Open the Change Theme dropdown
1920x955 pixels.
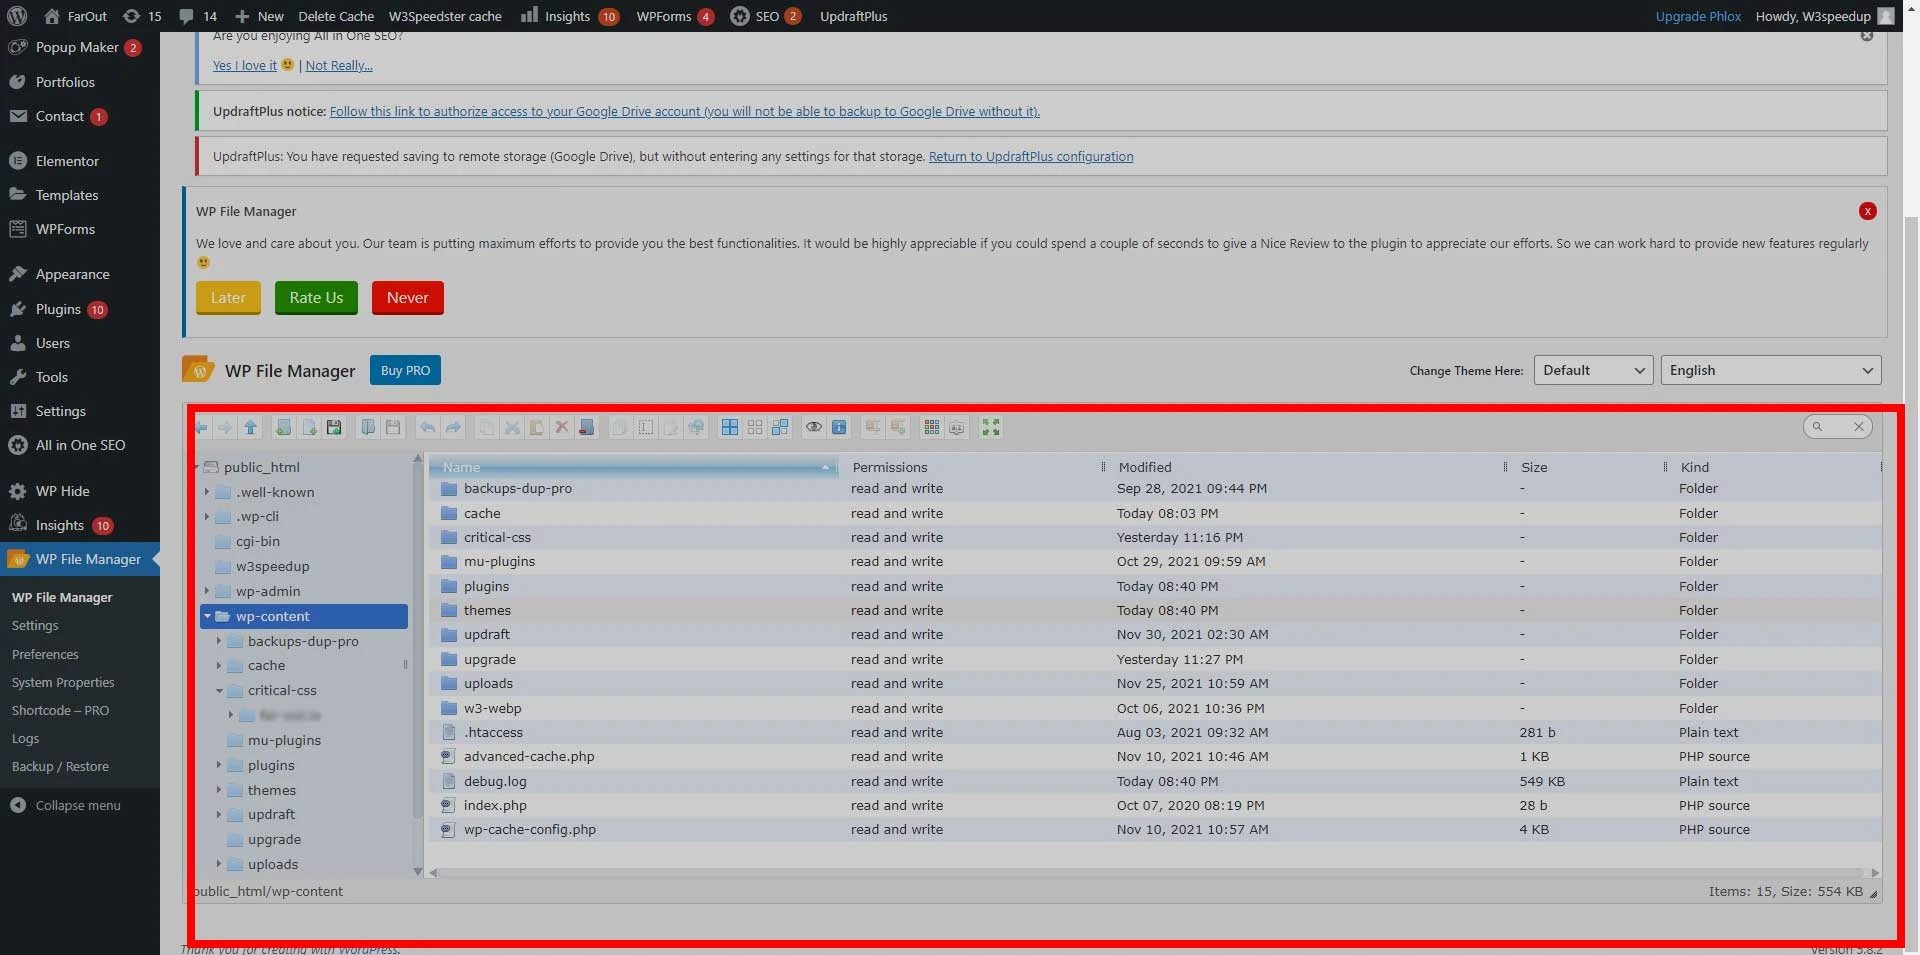coord(1593,370)
